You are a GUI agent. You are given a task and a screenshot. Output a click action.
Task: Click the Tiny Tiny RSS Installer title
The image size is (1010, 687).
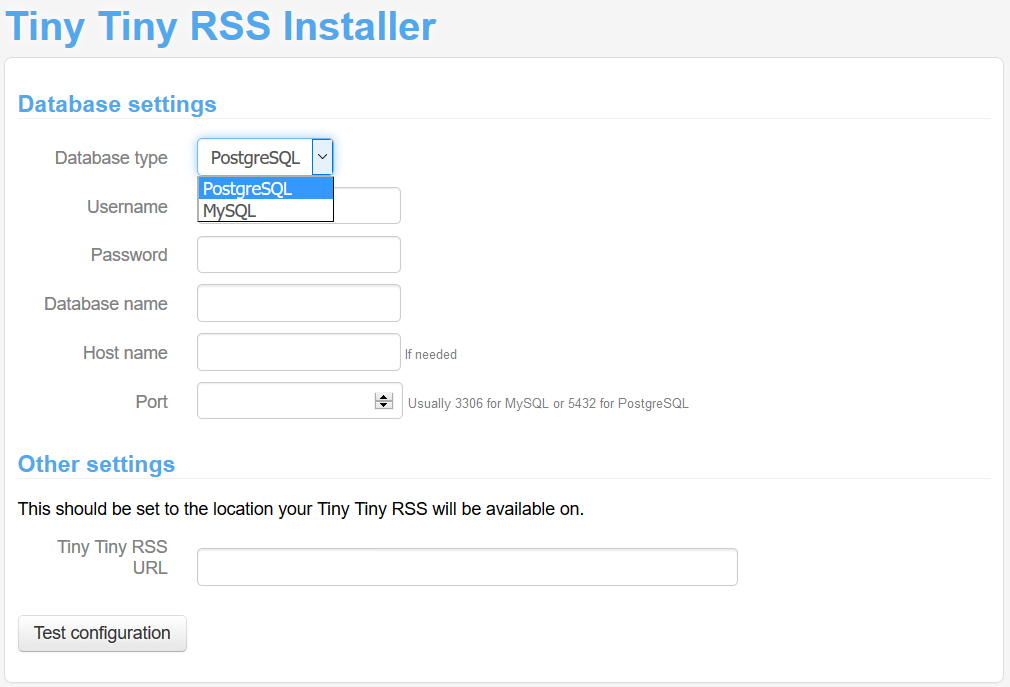[x=221, y=25]
